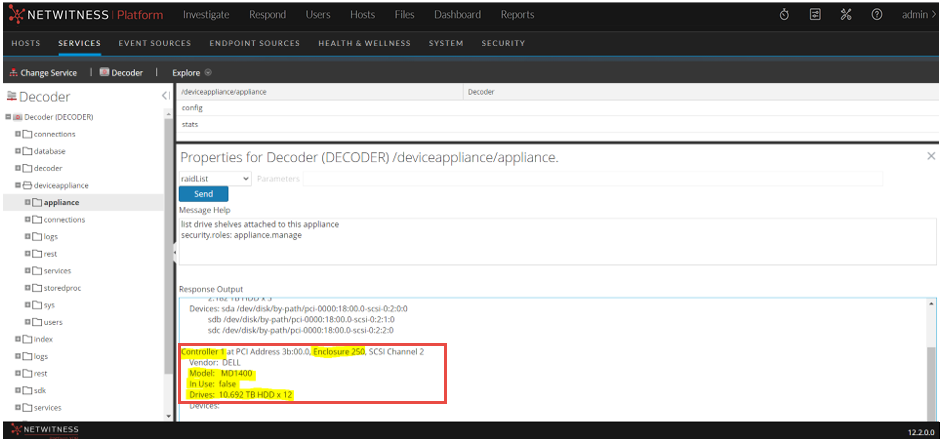The height and width of the screenshot is (439, 941).
Task: Select the stats row in the list
Action: [x=190, y=125]
